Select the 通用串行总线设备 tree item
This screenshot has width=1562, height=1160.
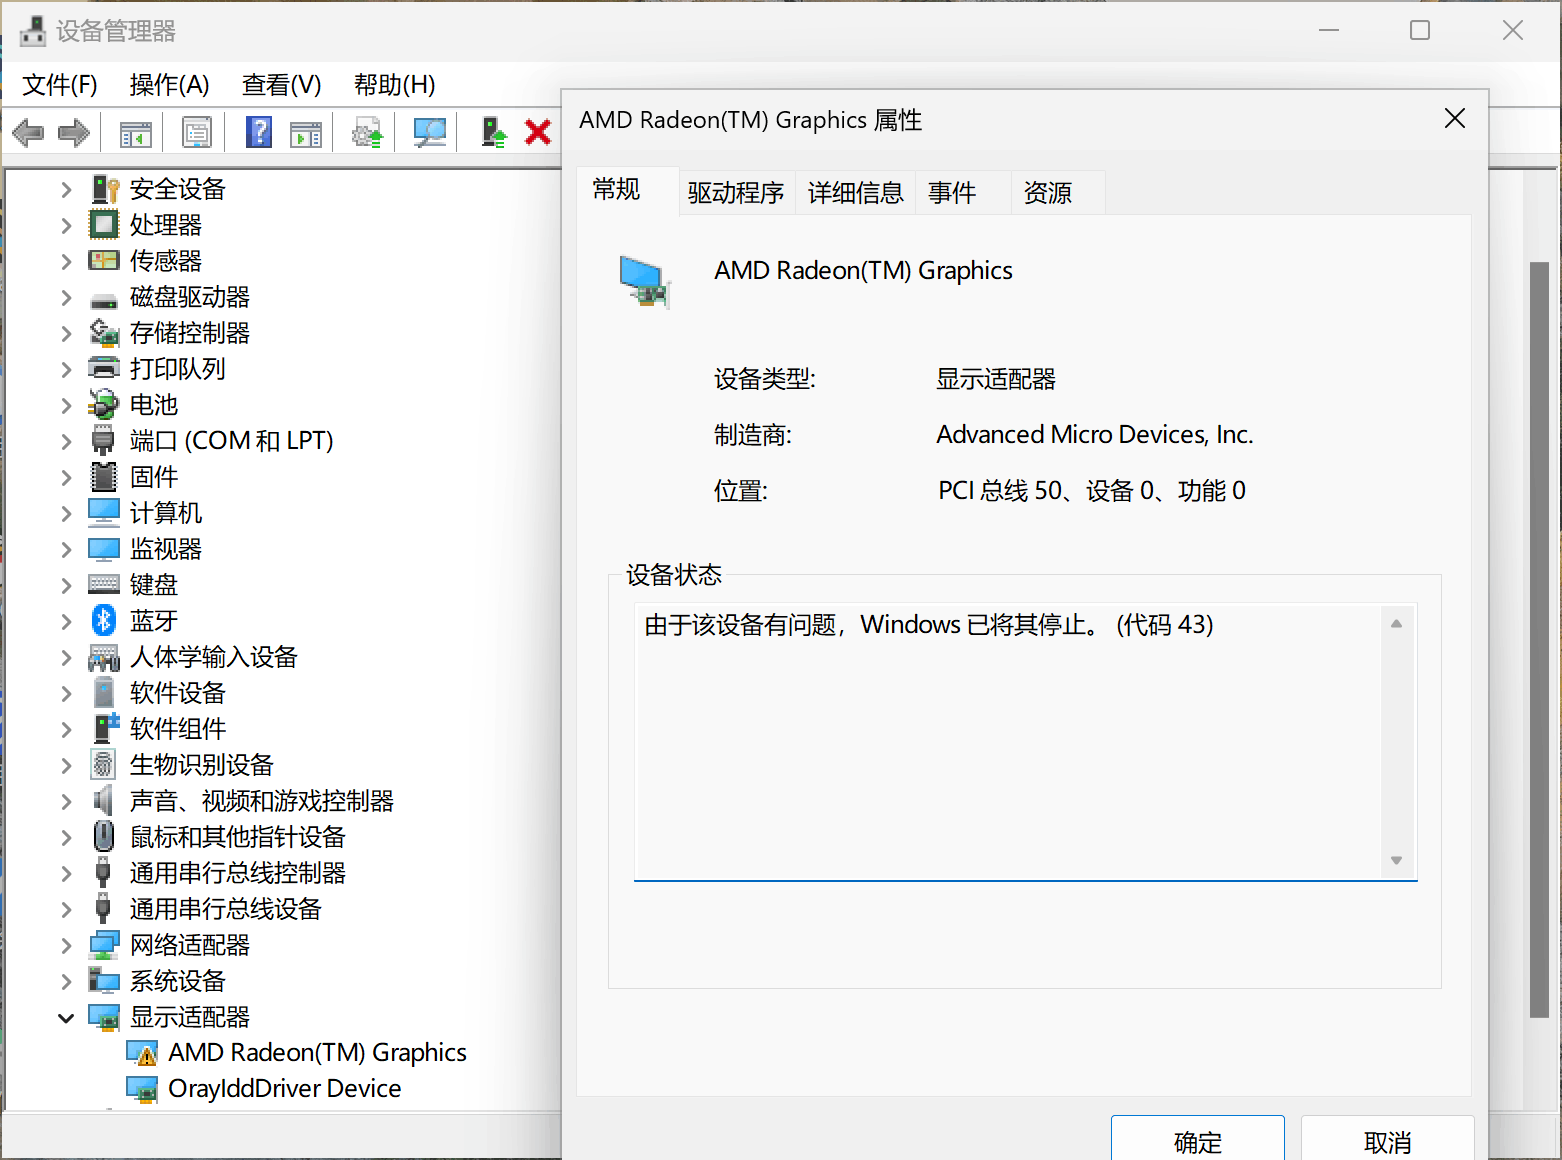[x=226, y=909]
